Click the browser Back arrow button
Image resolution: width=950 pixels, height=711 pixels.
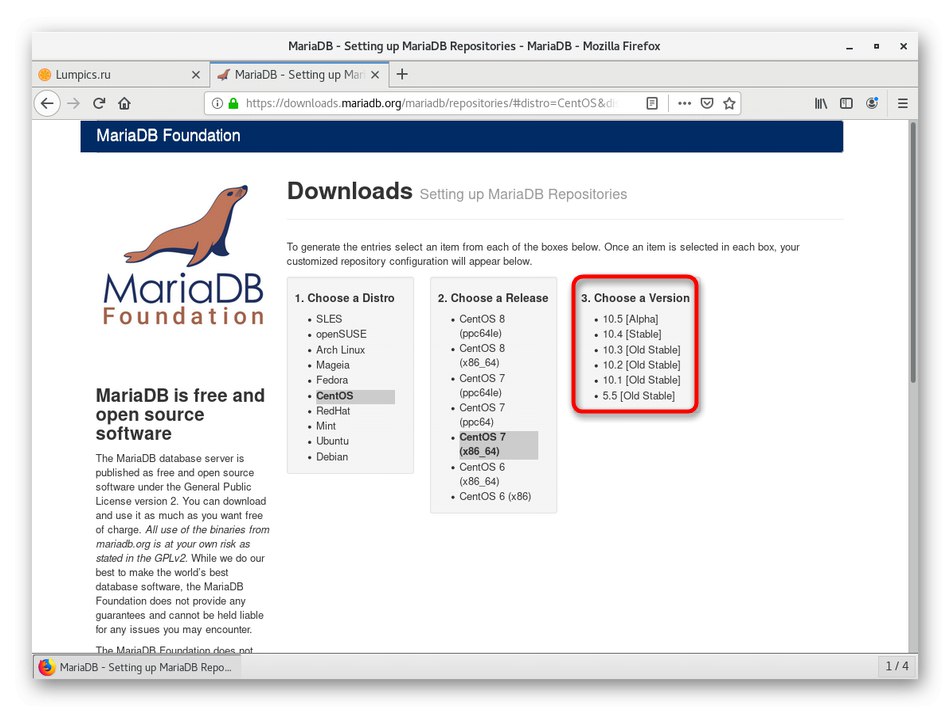pos(47,104)
